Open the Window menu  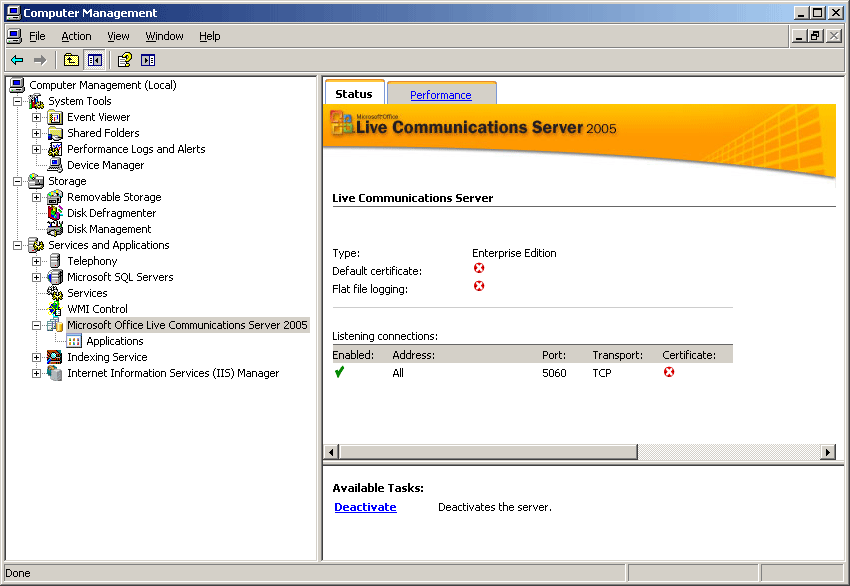click(164, 36)
